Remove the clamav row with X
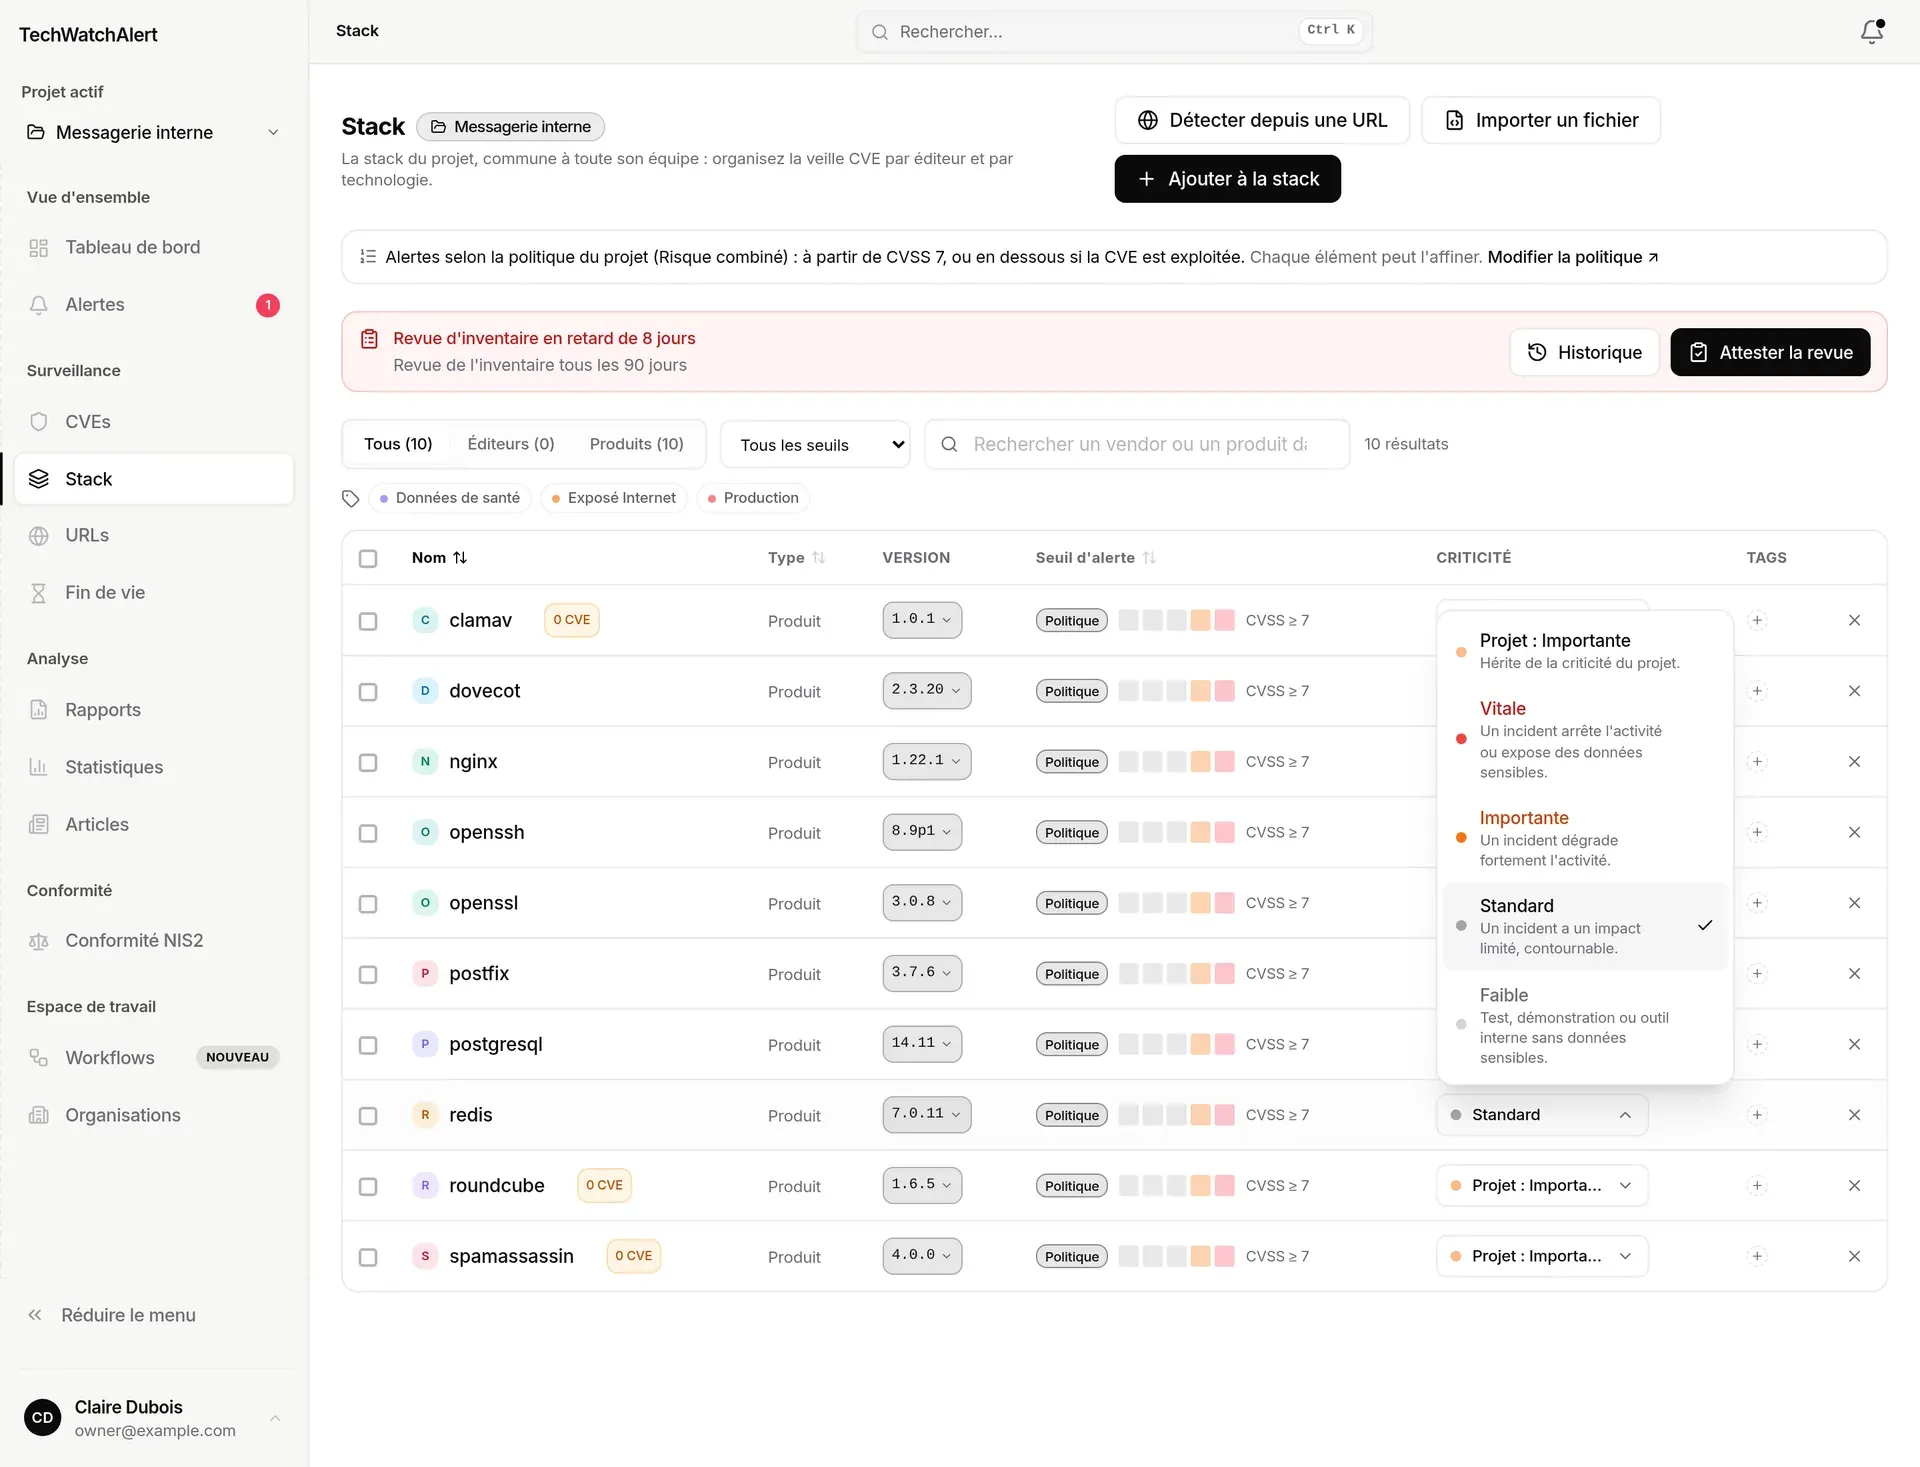The width and height of the screenshot is (1920, 1467). pos(1854,620)
